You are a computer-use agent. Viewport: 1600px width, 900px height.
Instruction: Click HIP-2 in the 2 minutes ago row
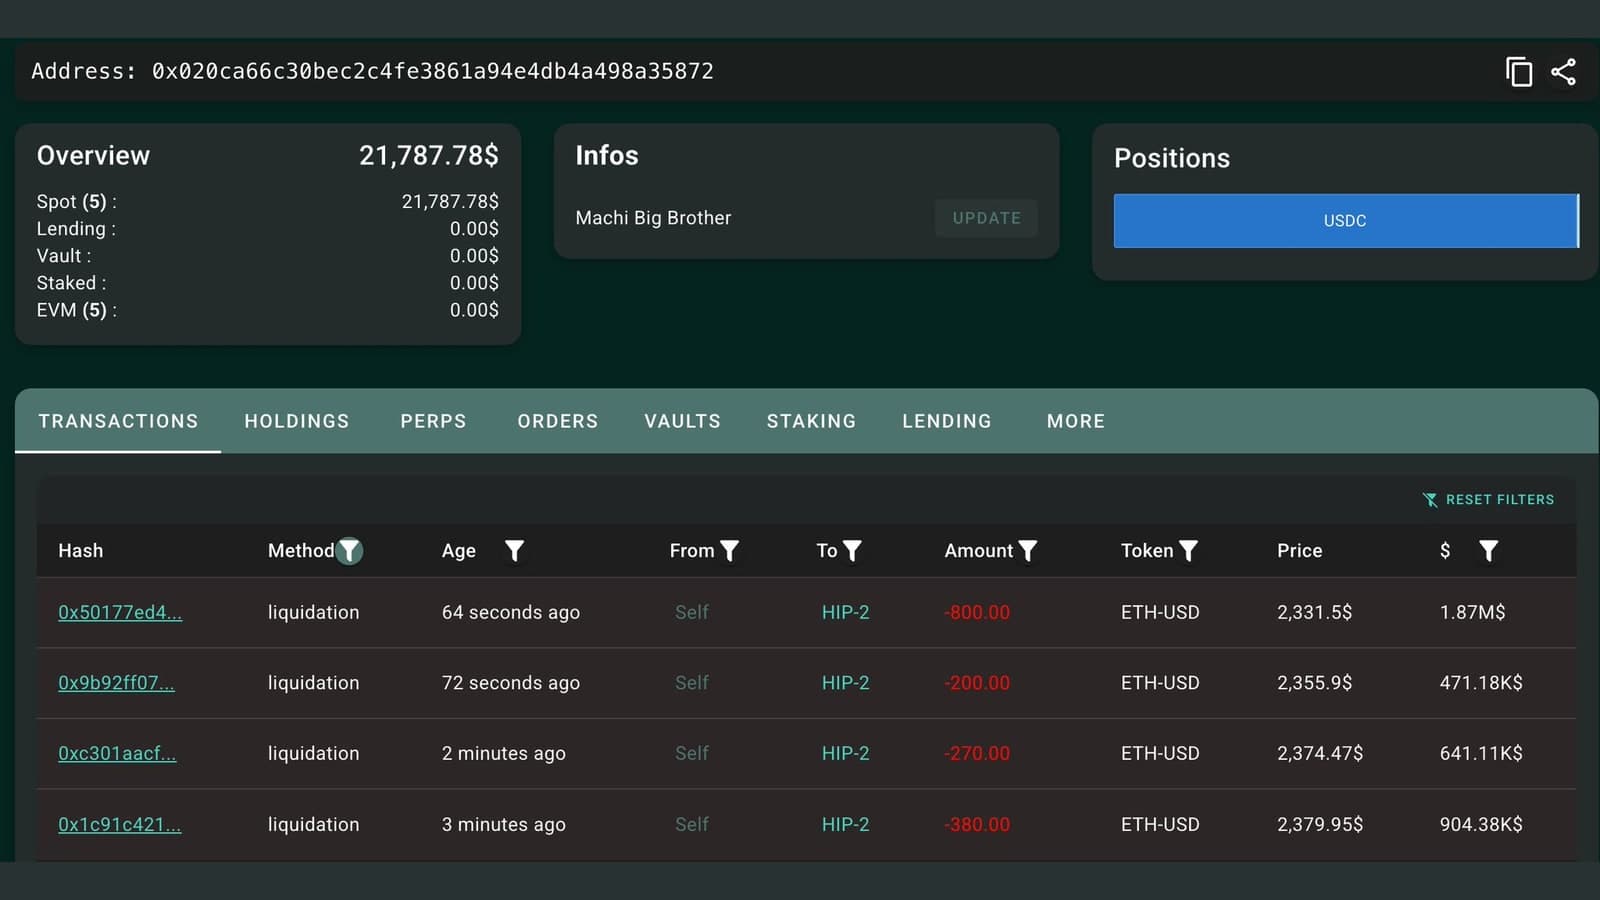[x=845, y=753]
